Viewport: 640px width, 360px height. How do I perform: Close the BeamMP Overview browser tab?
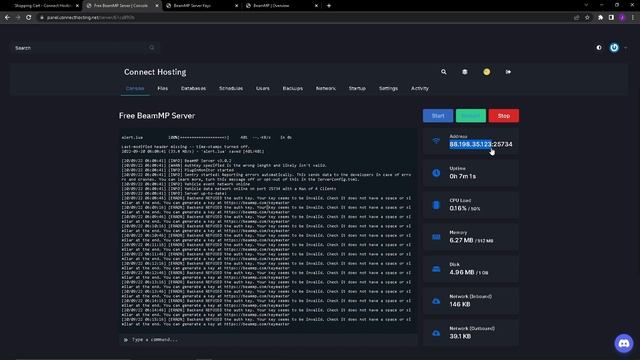316,6
